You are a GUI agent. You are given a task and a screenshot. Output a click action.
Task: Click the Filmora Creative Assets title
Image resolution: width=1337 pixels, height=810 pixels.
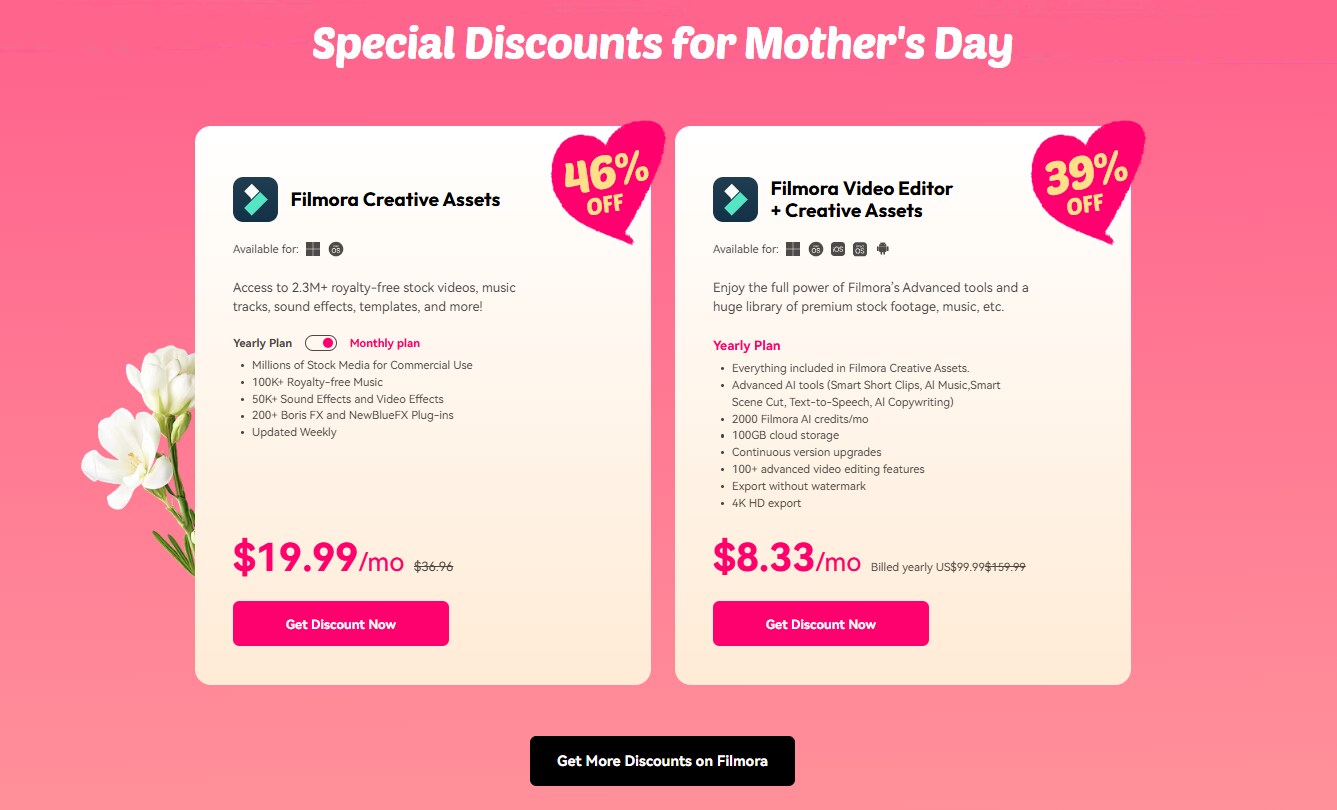[x=395, y=199]
